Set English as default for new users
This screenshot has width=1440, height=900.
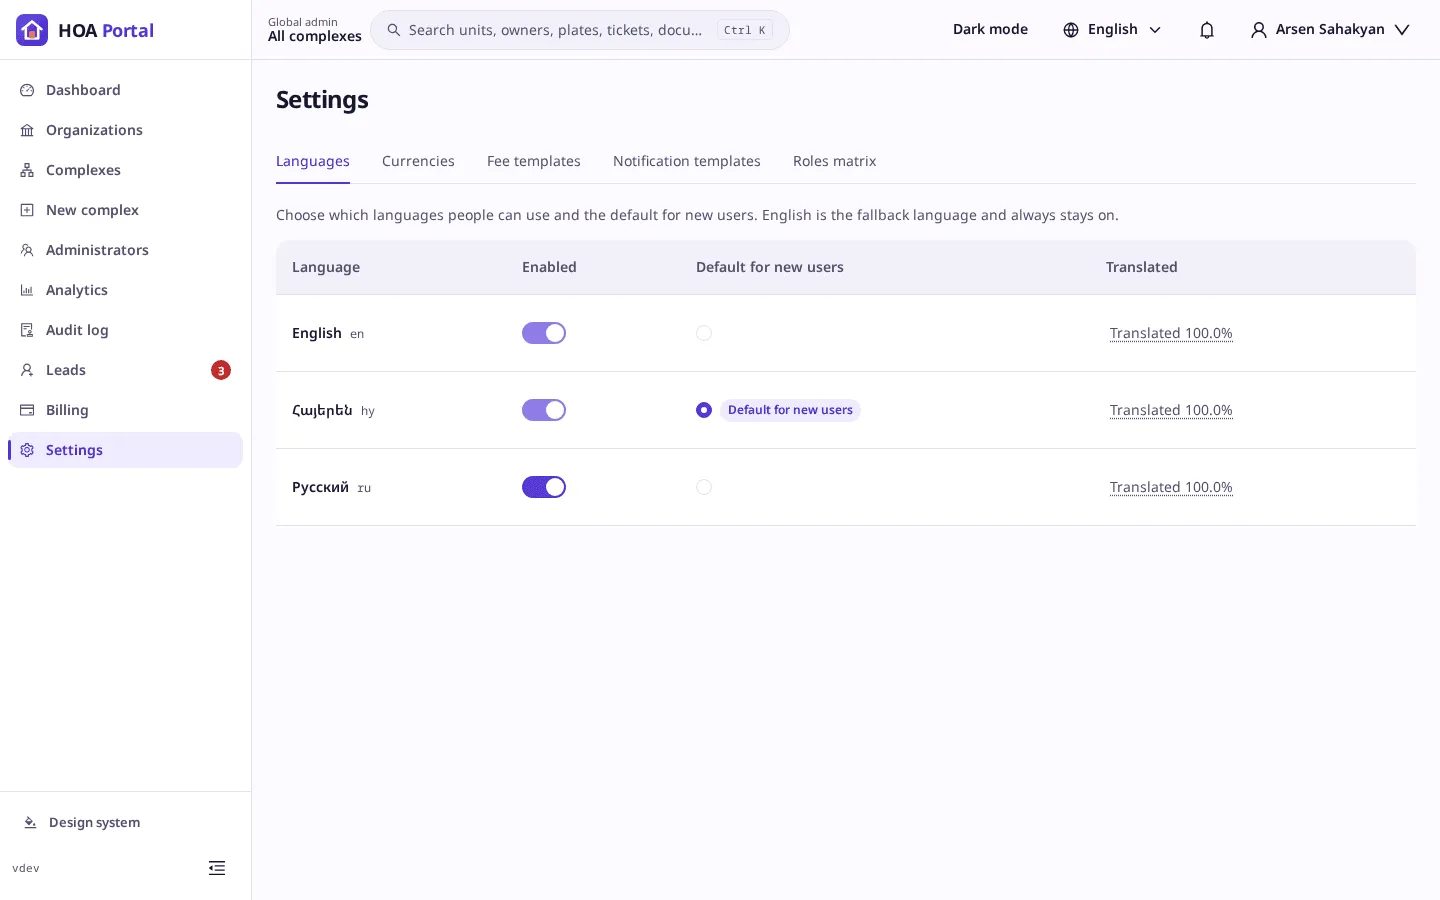pos(704,333)
